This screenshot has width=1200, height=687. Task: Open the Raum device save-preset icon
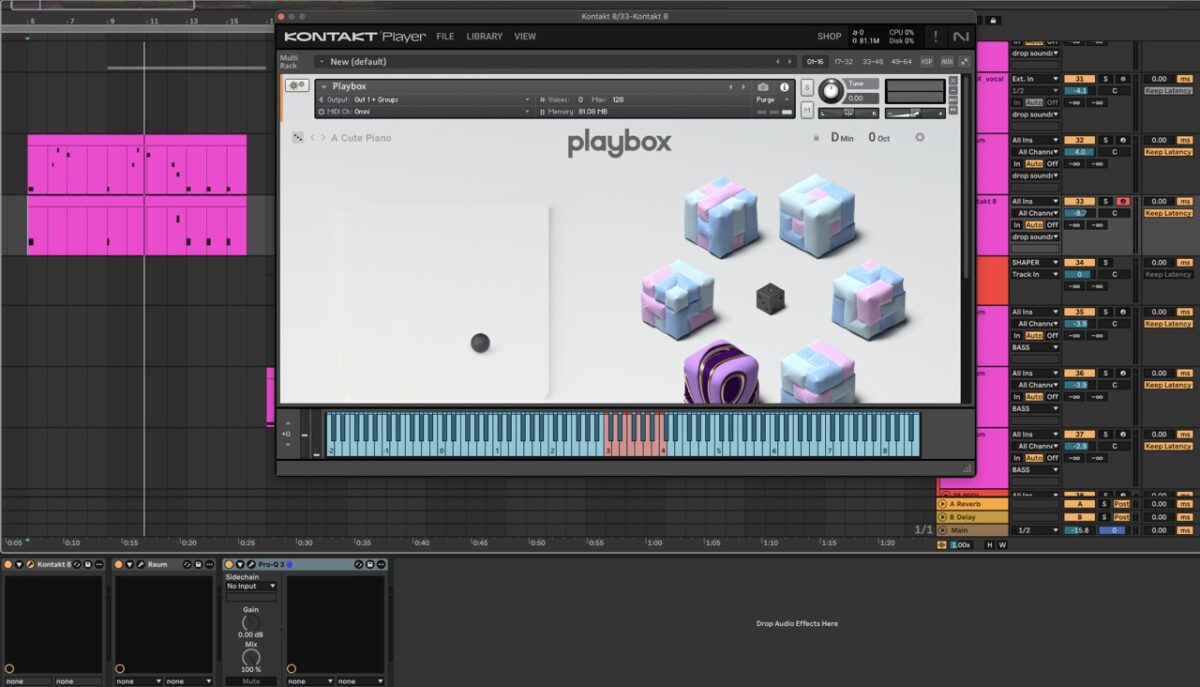tap(197, 563)
